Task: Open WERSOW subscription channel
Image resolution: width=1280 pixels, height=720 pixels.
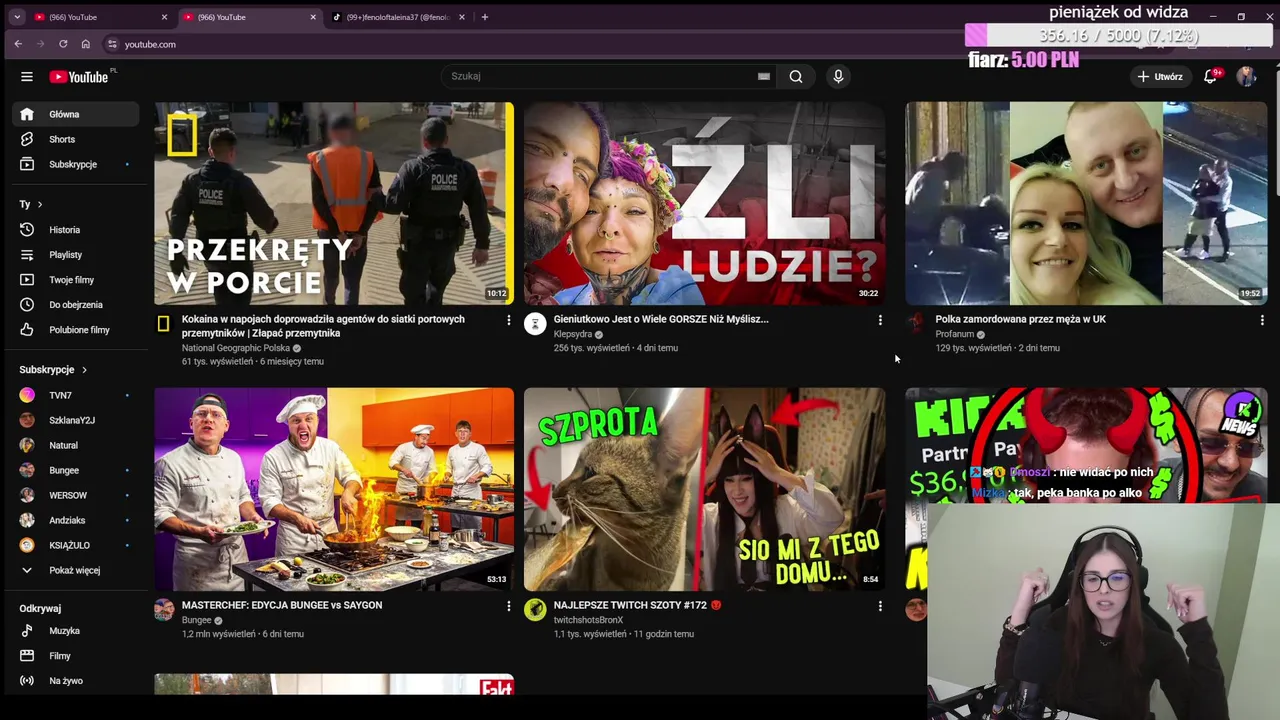Action: click(77, 495)
